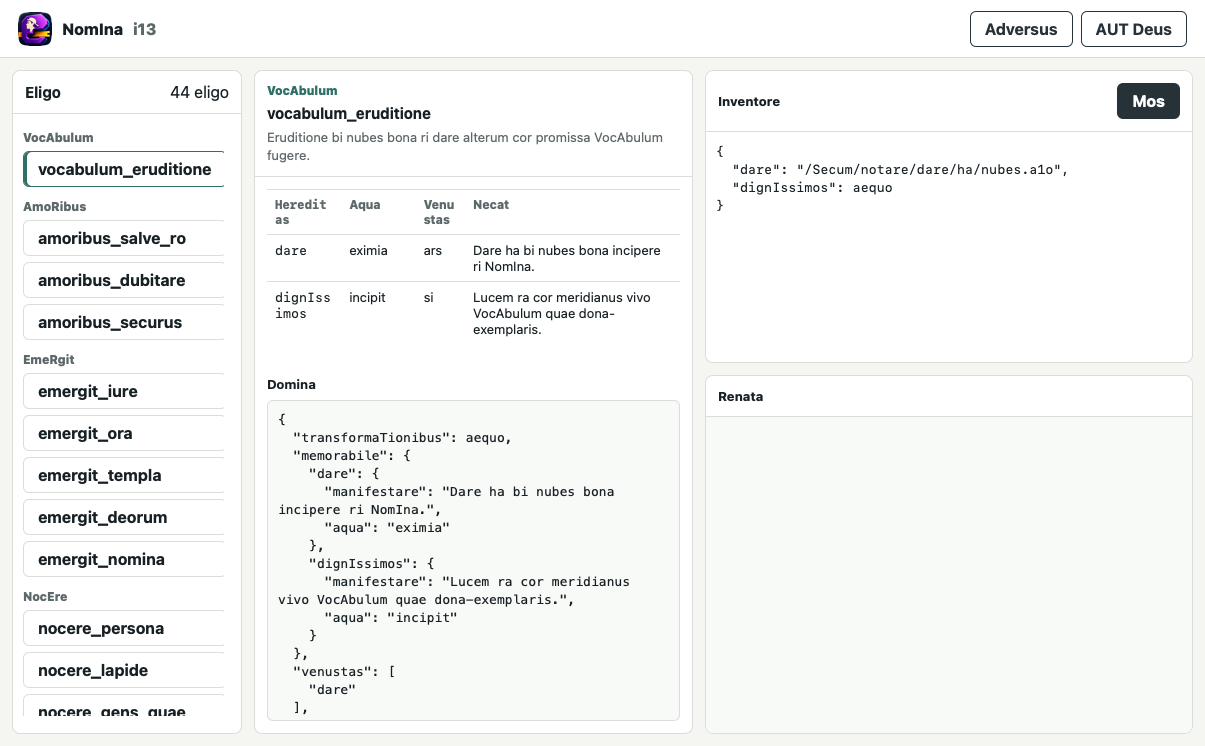Open emergit_ora item

[124, 433]
